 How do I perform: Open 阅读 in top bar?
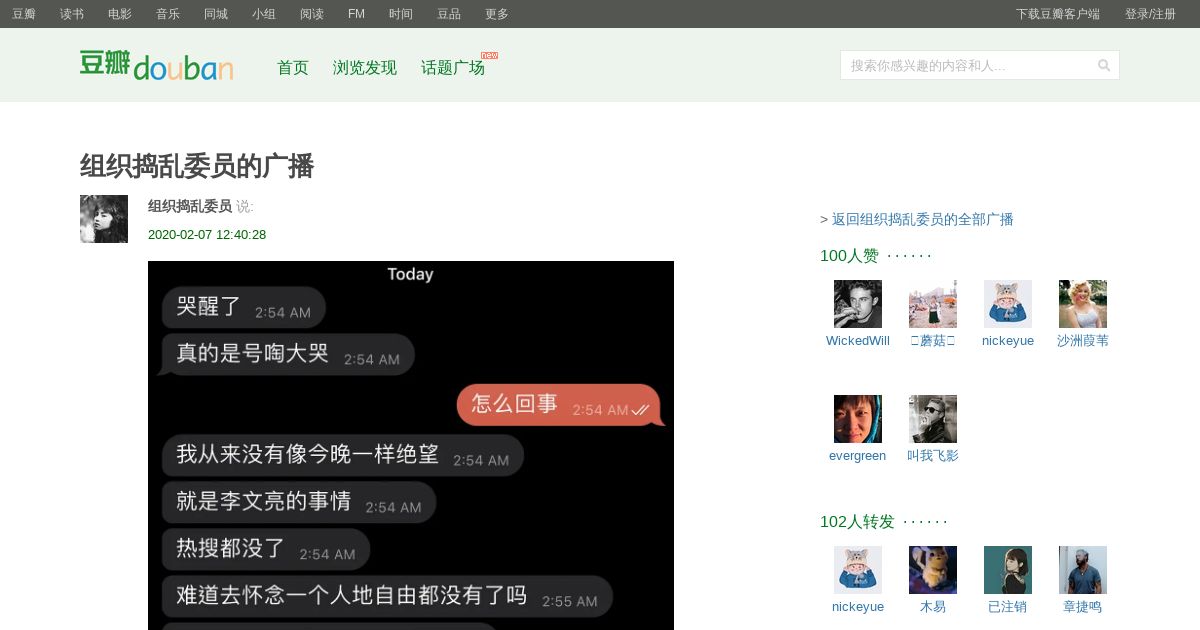pyautogui.click(x=312, y=14)
